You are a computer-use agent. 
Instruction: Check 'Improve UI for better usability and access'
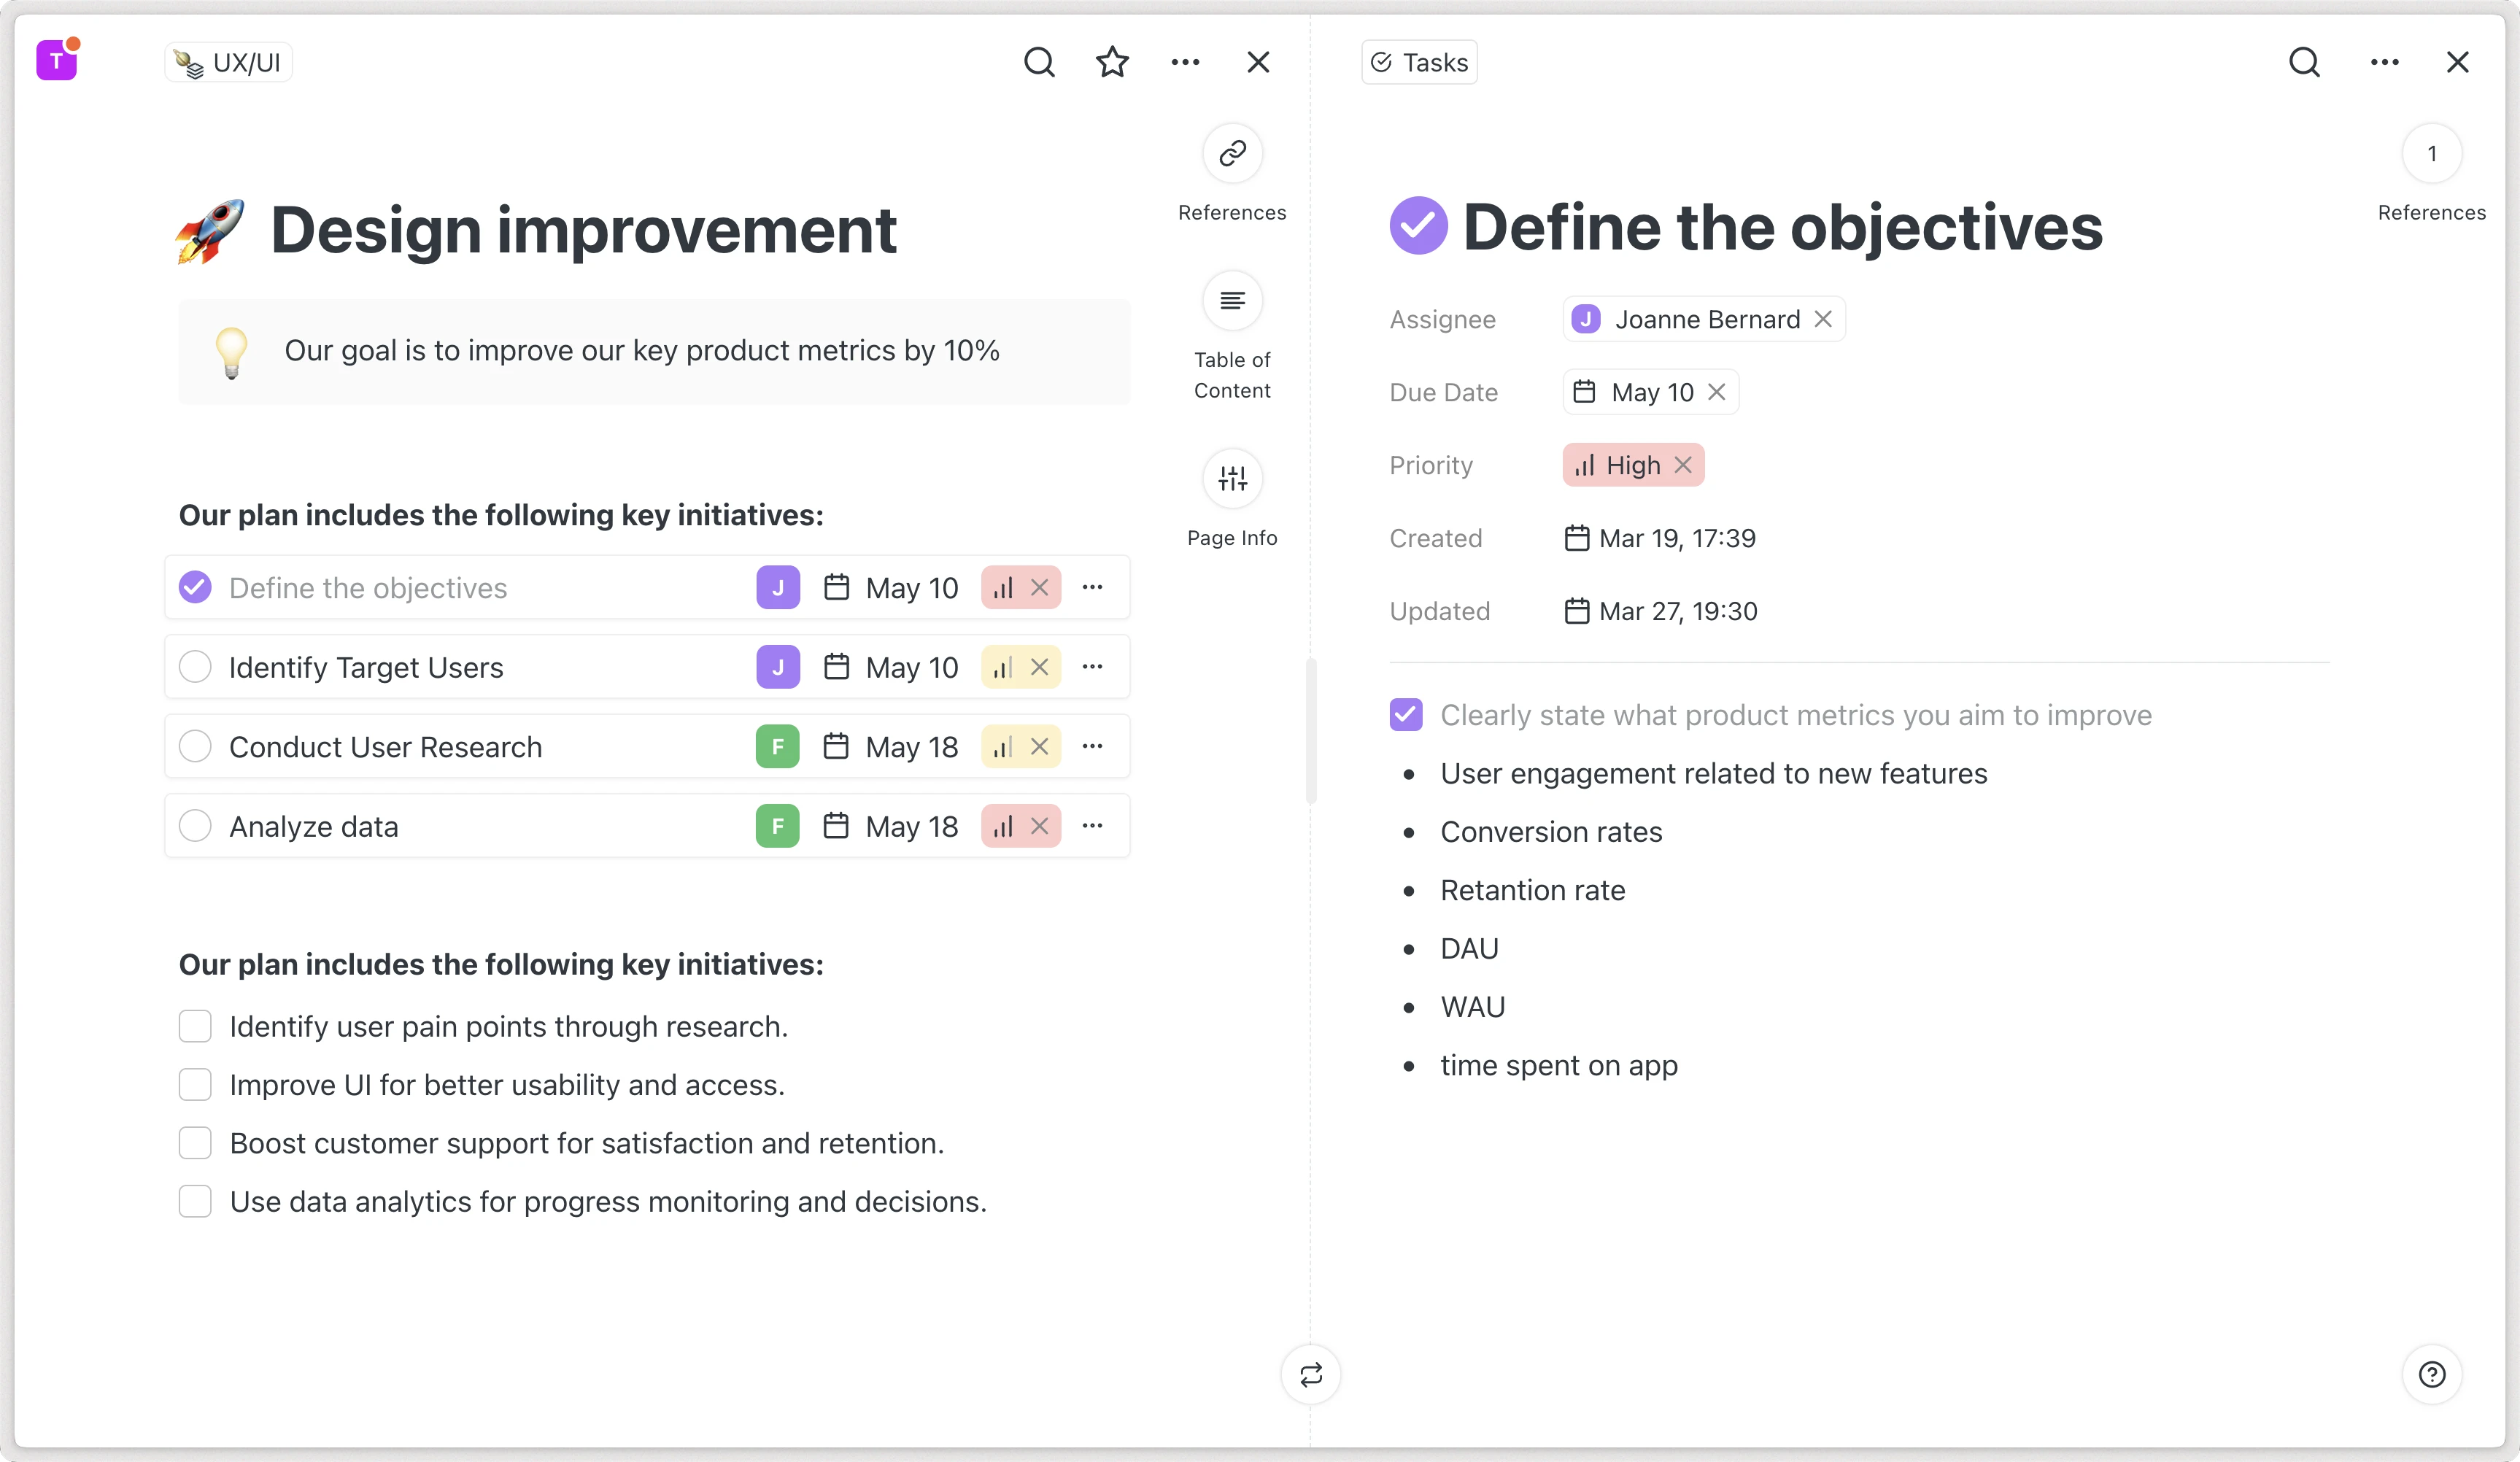coord(195,1085)
